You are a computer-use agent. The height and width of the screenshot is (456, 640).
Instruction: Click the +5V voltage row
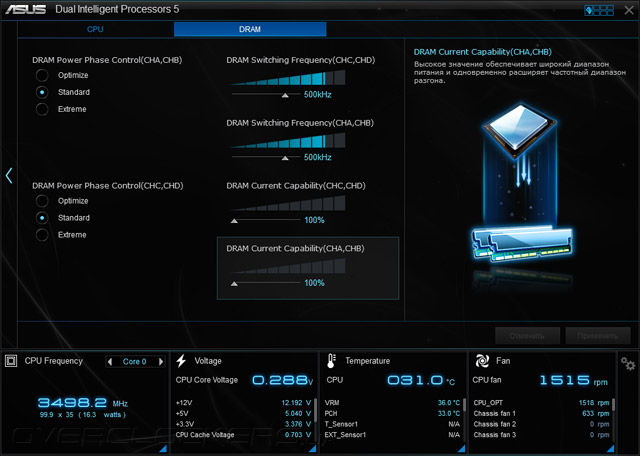click(243, 414)
